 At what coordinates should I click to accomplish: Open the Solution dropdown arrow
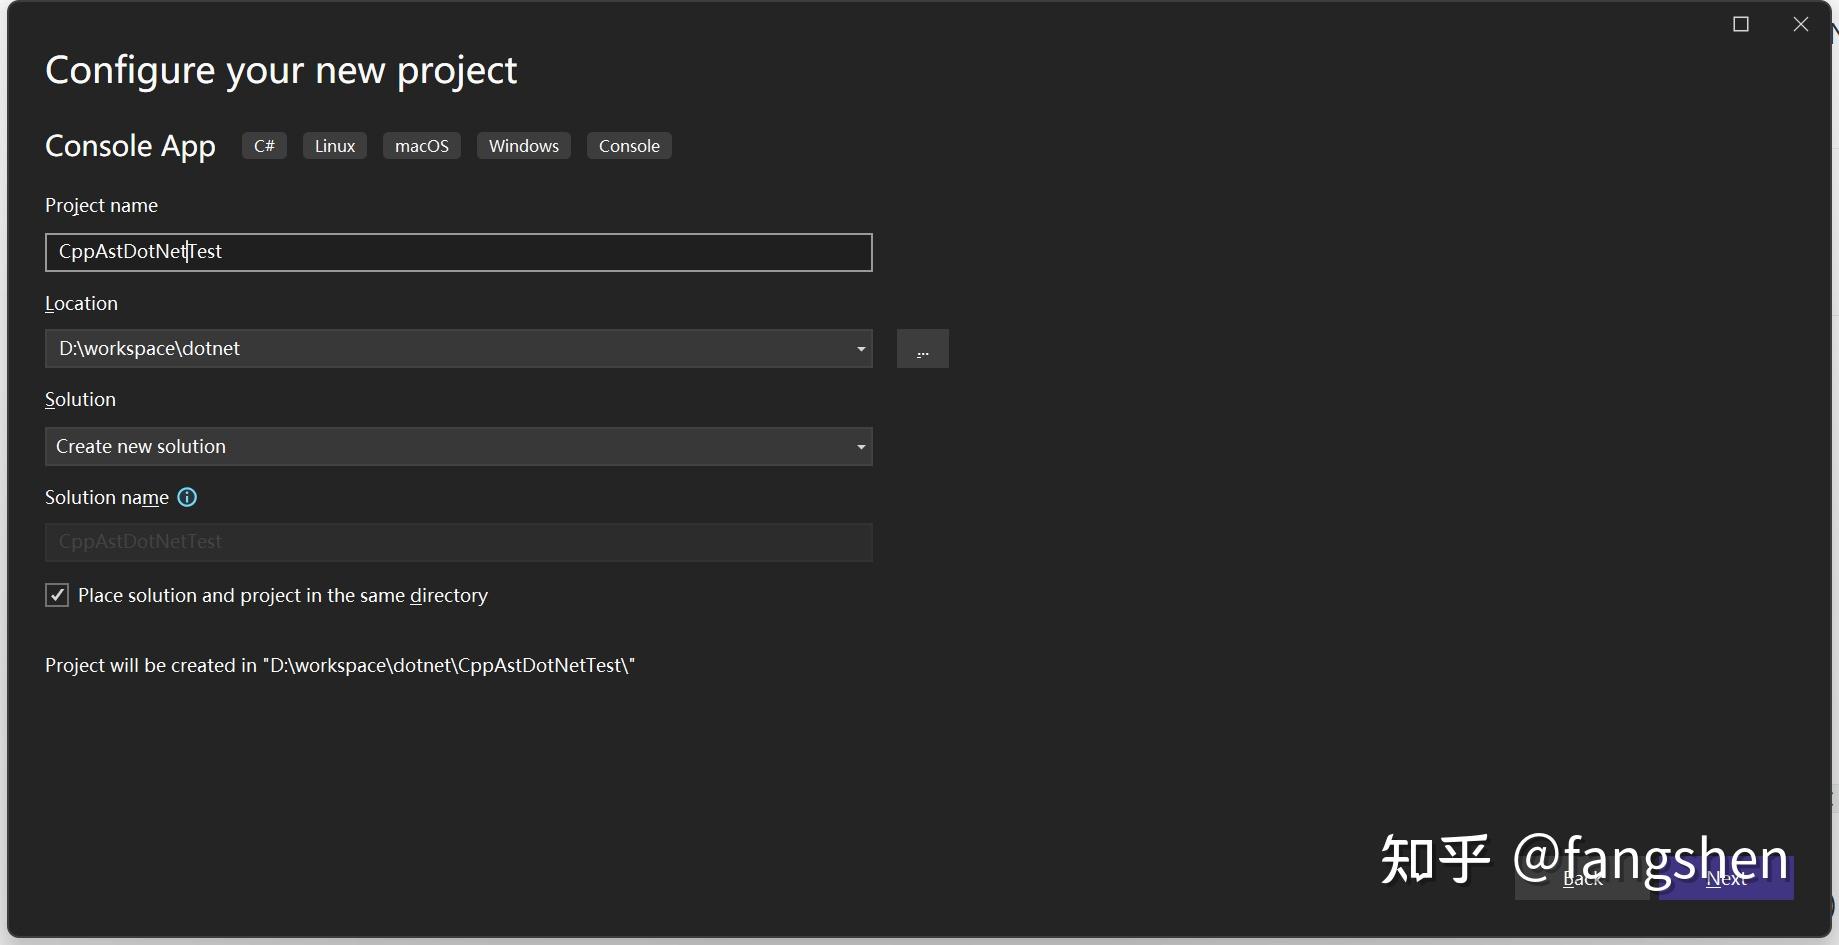(x=860, y=447)
